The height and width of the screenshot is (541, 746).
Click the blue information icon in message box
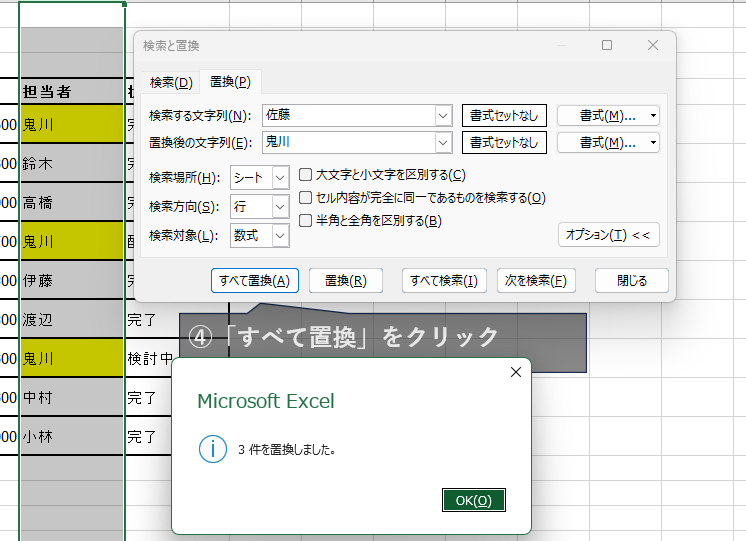[x=213, y=449]
